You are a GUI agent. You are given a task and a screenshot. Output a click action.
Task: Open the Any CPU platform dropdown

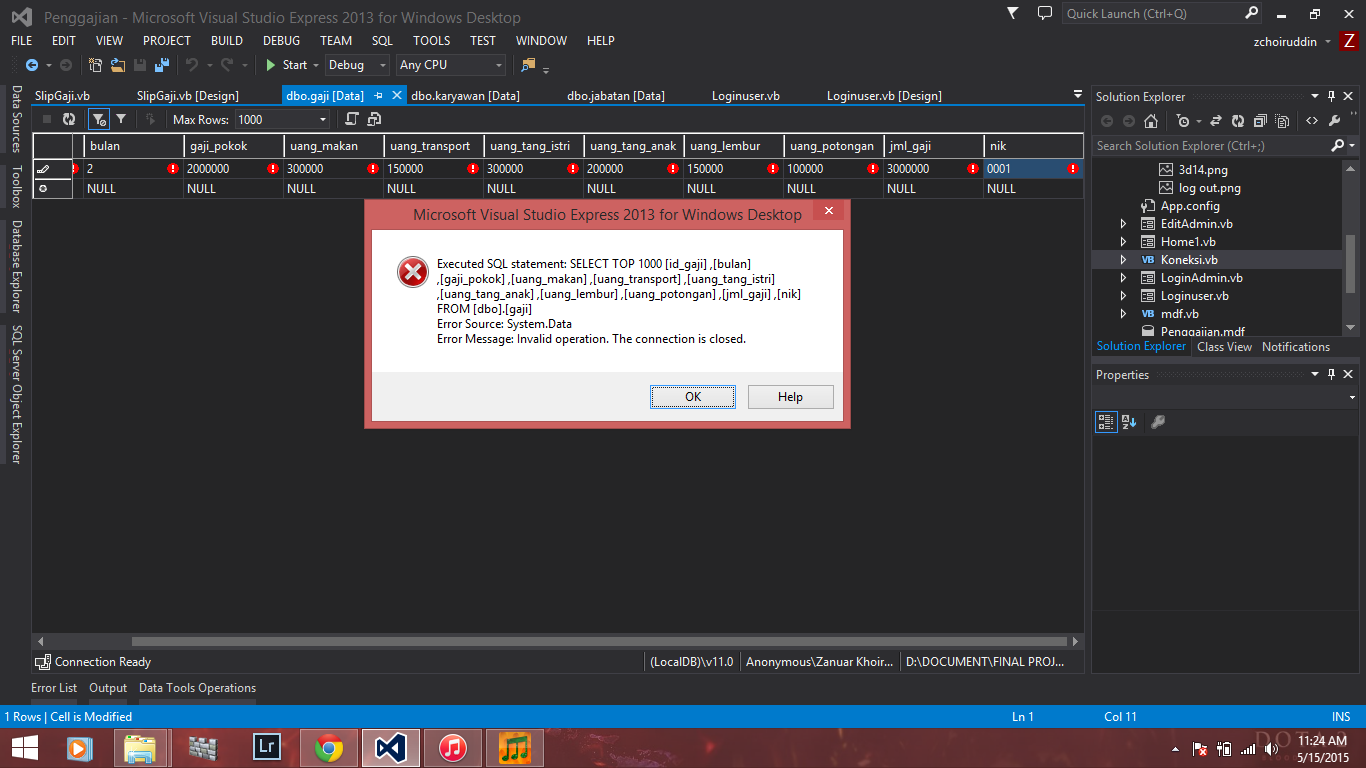pyautogui.click(x=451, y=65)
